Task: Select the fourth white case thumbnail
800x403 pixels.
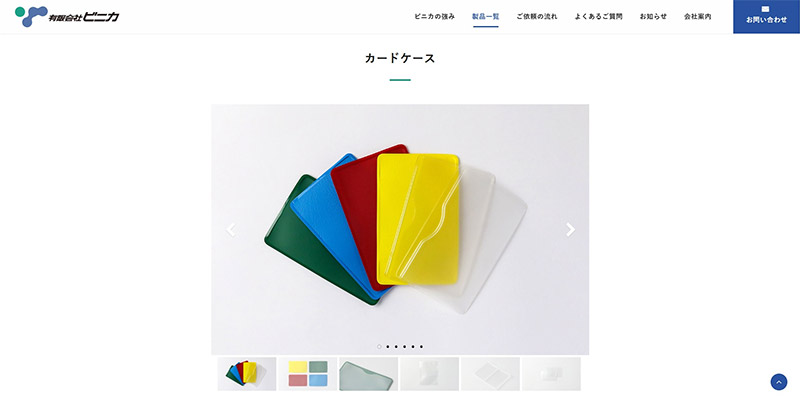Action: click(430, 374)
